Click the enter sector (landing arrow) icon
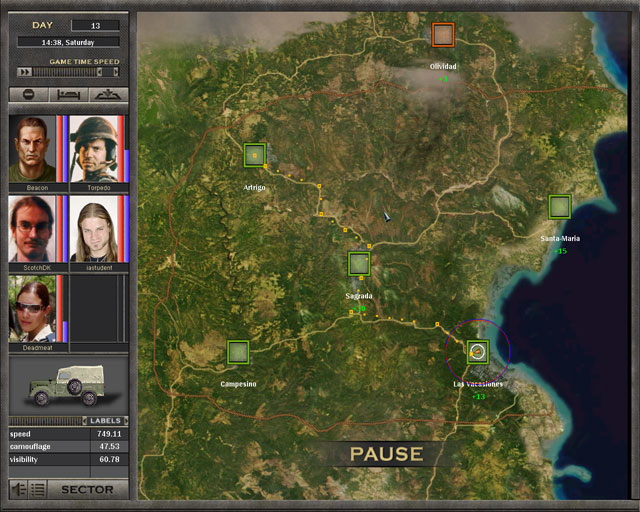 coord(108,95)
